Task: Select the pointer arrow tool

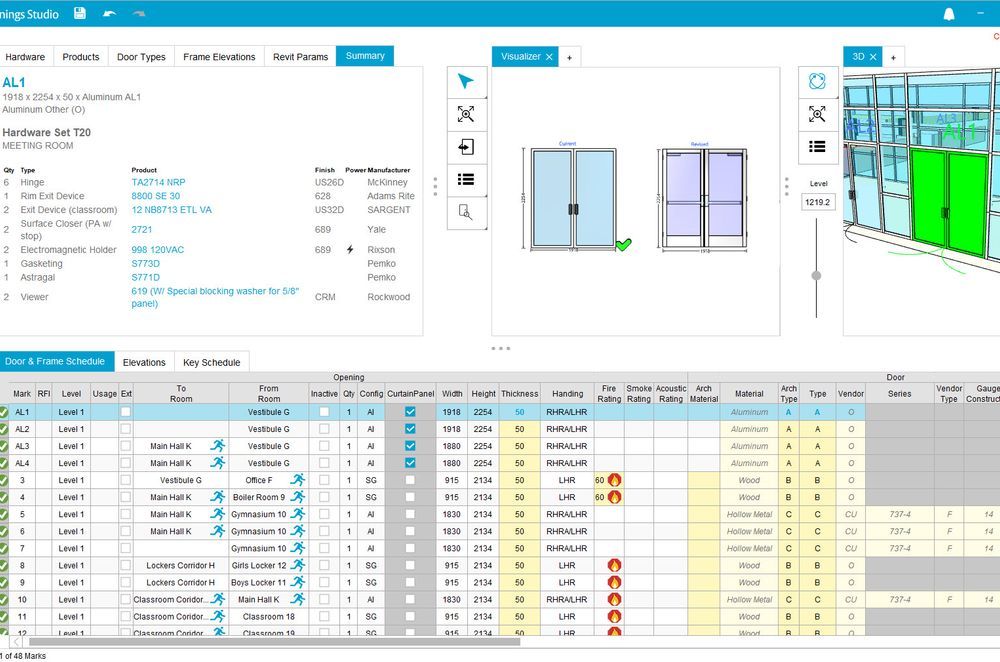Action: [466, 82]
